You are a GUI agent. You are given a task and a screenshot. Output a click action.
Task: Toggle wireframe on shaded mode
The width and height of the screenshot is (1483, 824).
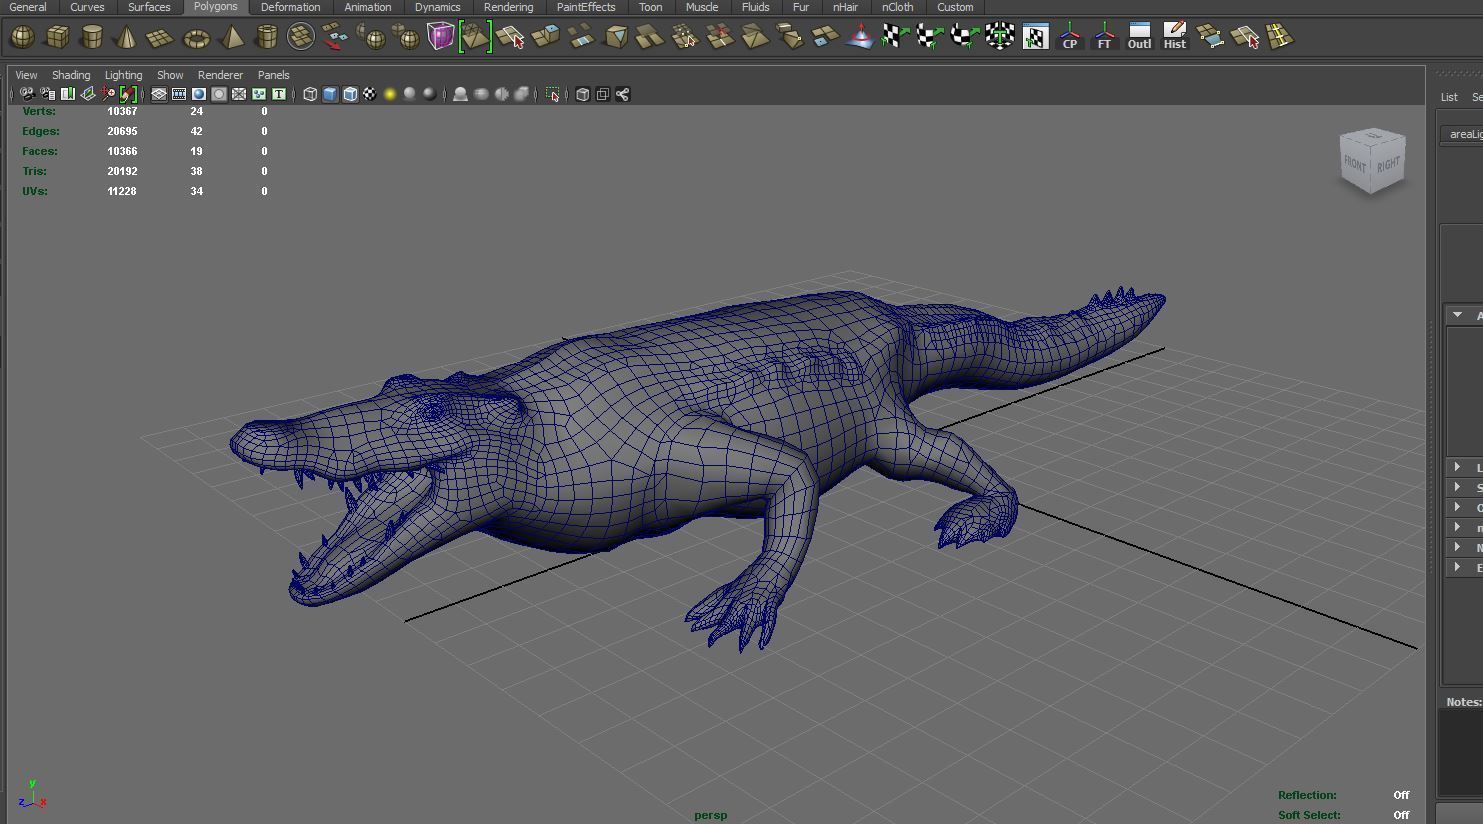coord(350,94)
